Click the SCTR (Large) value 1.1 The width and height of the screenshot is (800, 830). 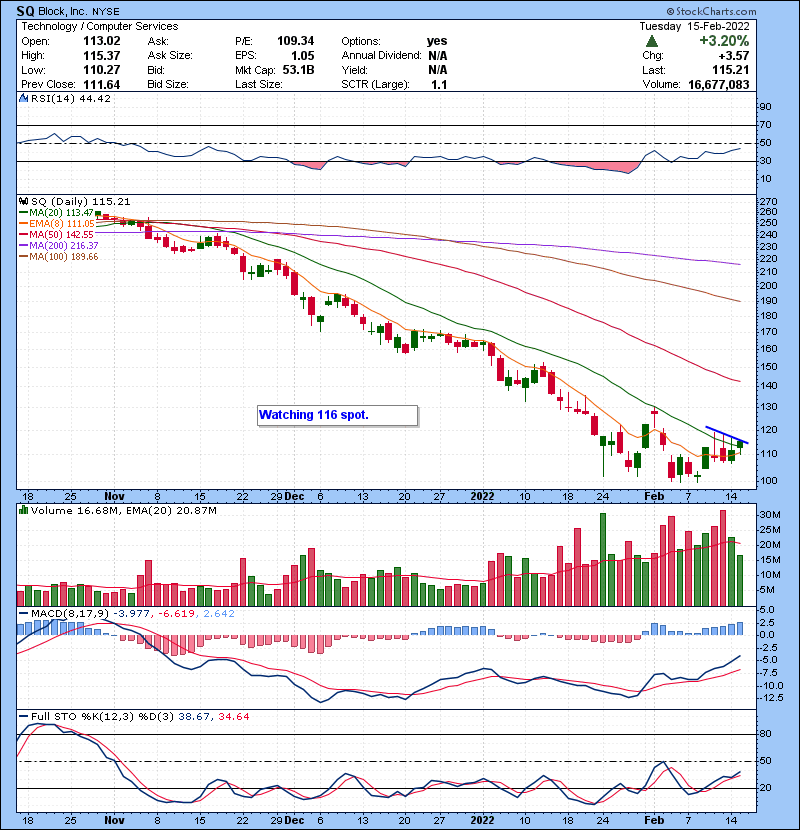439,85
